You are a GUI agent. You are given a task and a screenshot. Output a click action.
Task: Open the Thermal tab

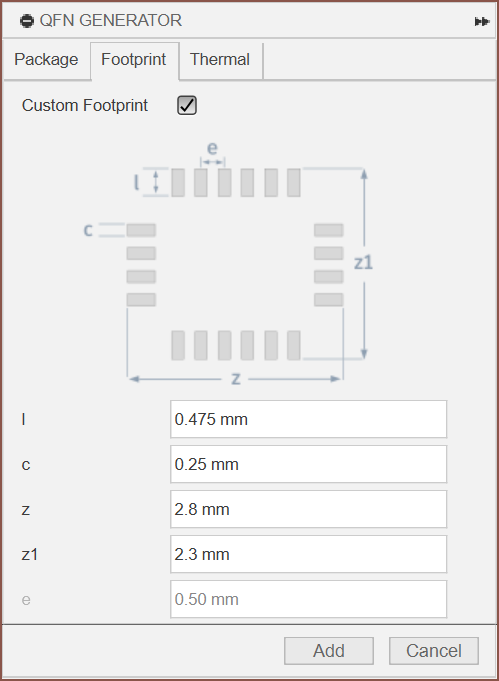220,60
